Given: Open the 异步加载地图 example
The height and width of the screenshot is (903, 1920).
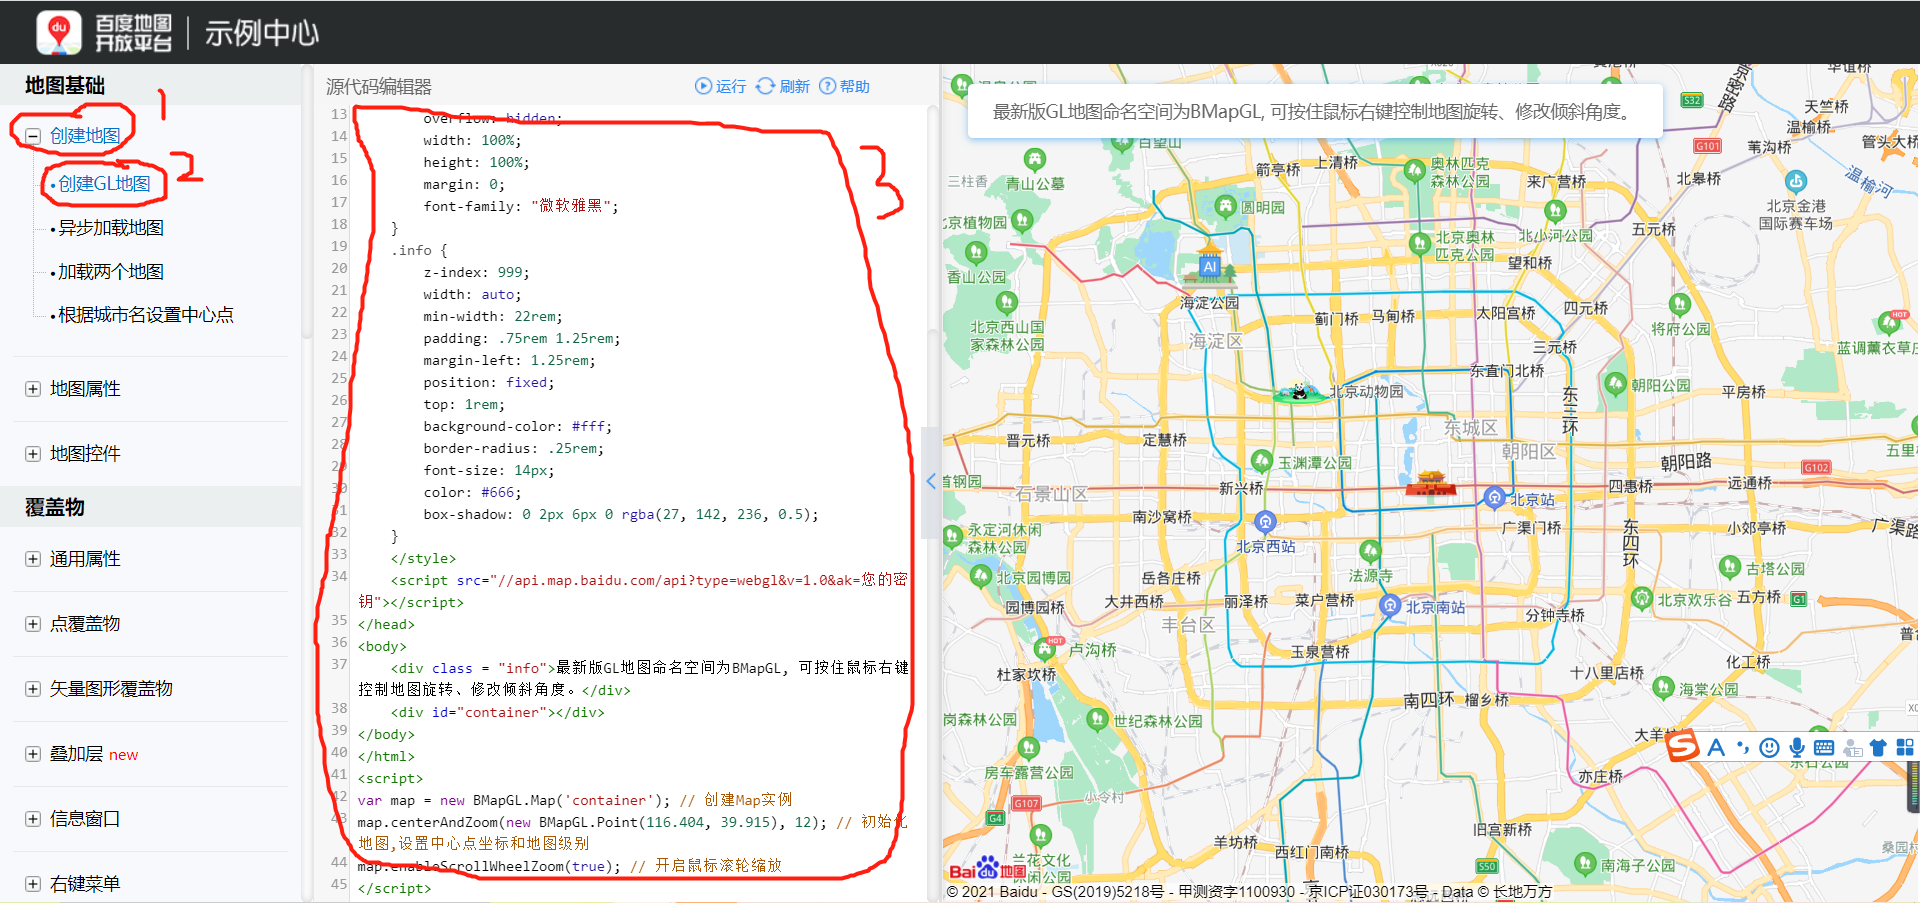Looking at the screenshot, I should coord(110,228).
